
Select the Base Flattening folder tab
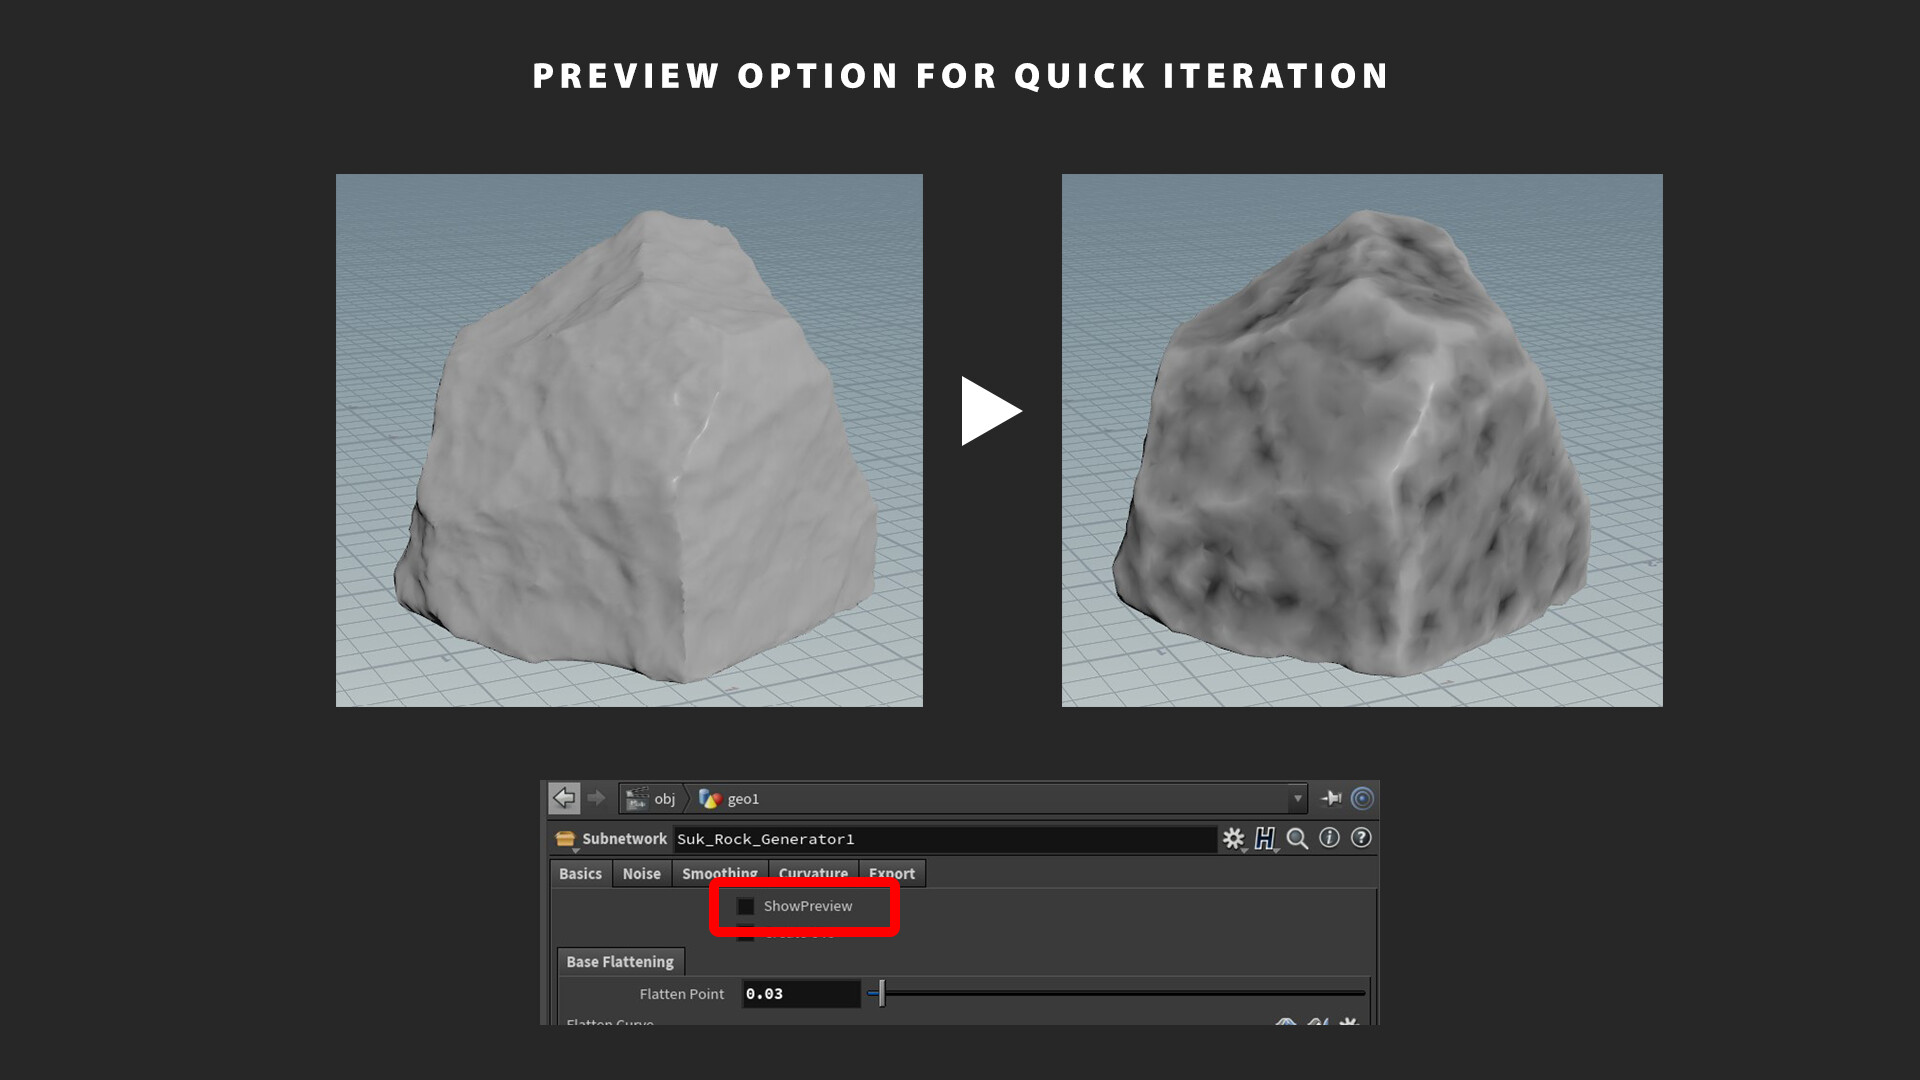point(620,962)
